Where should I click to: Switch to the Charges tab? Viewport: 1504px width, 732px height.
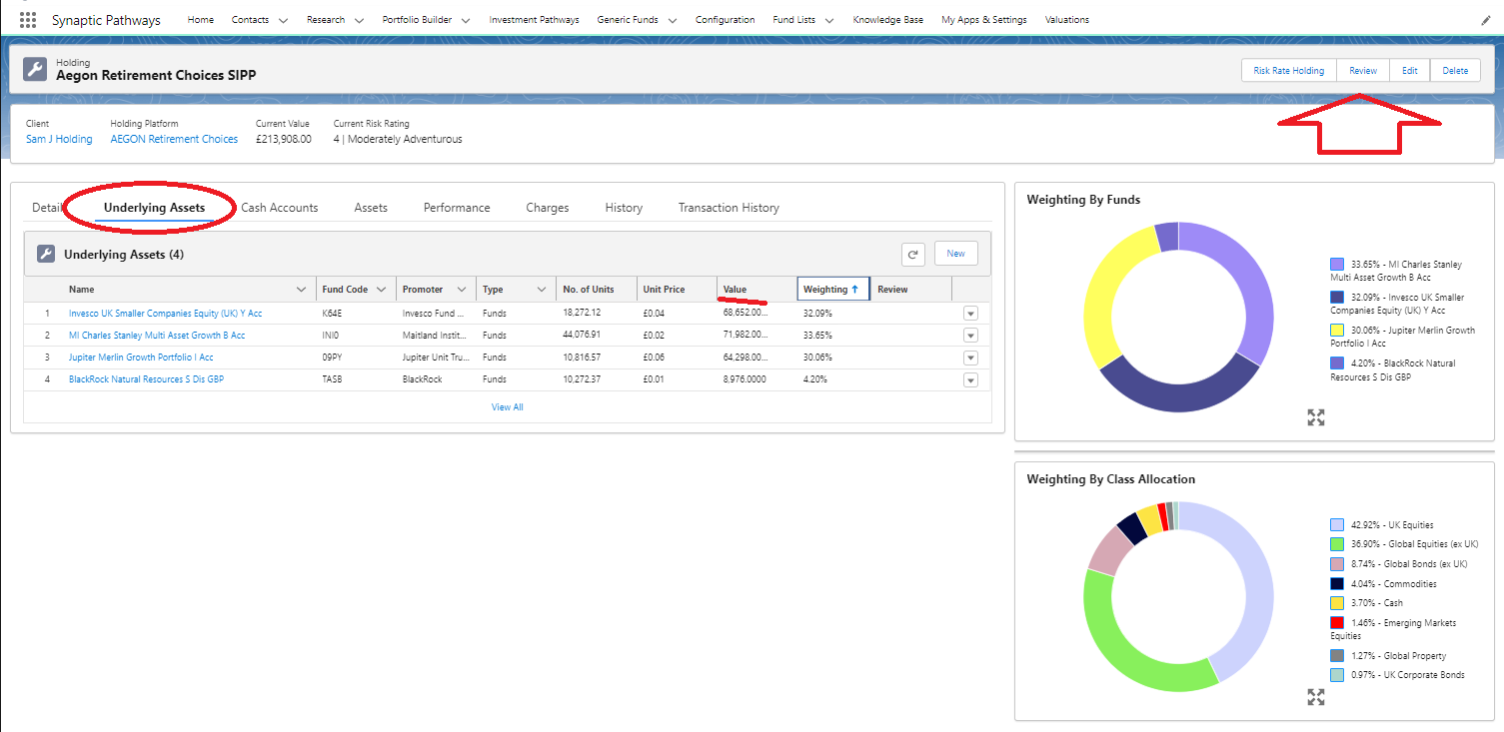pos(547,208)
